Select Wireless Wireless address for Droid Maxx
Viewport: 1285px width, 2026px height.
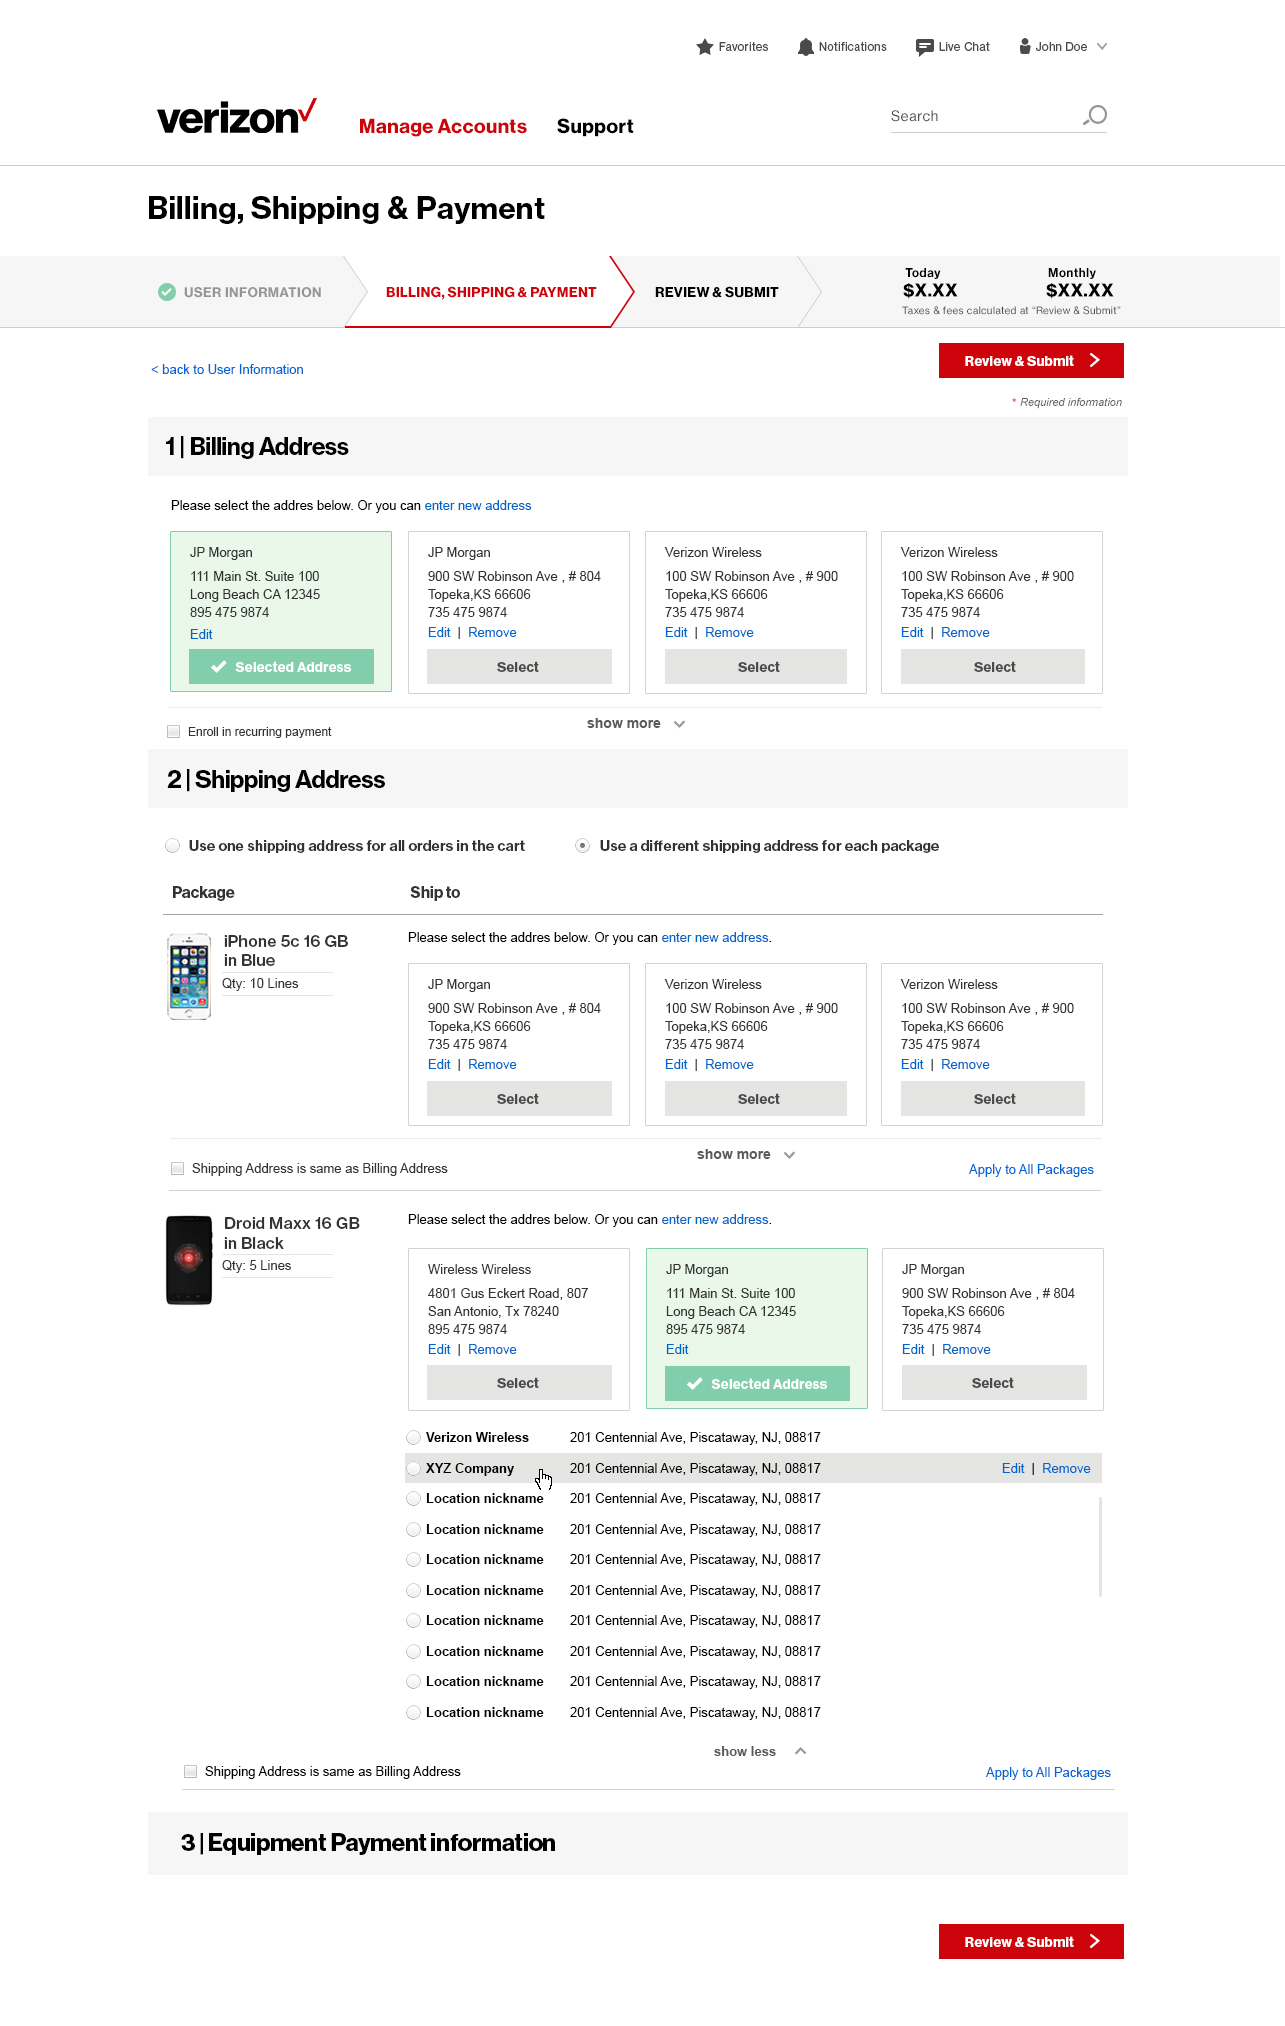click(x=519, y=1383)
